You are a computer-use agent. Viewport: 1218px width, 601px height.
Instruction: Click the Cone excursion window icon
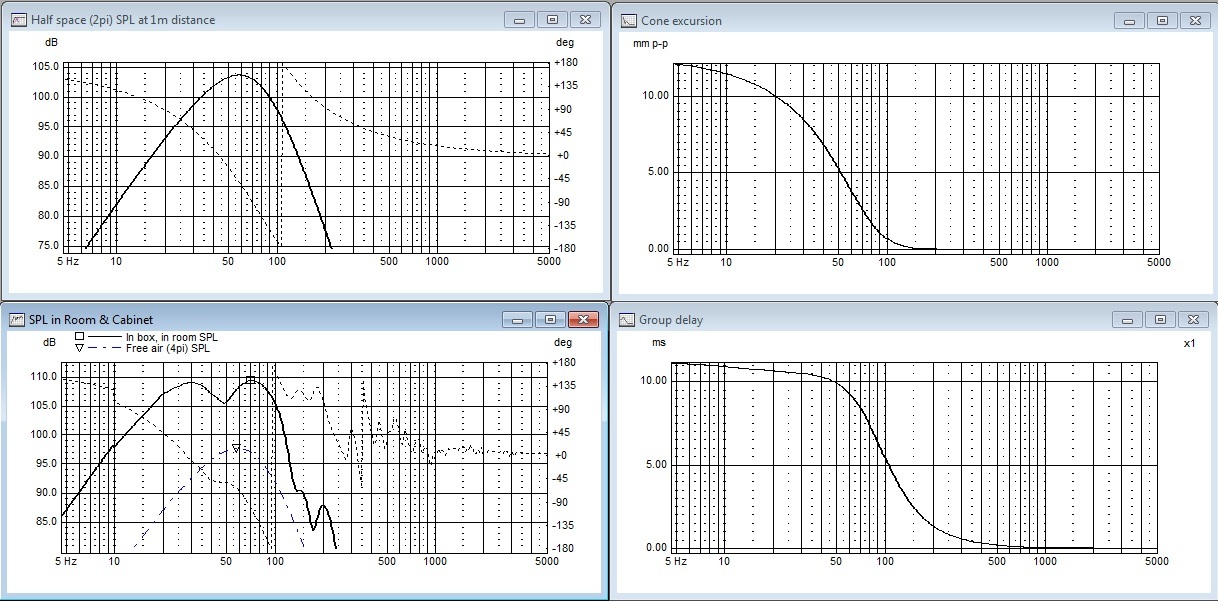coord(628,20)
